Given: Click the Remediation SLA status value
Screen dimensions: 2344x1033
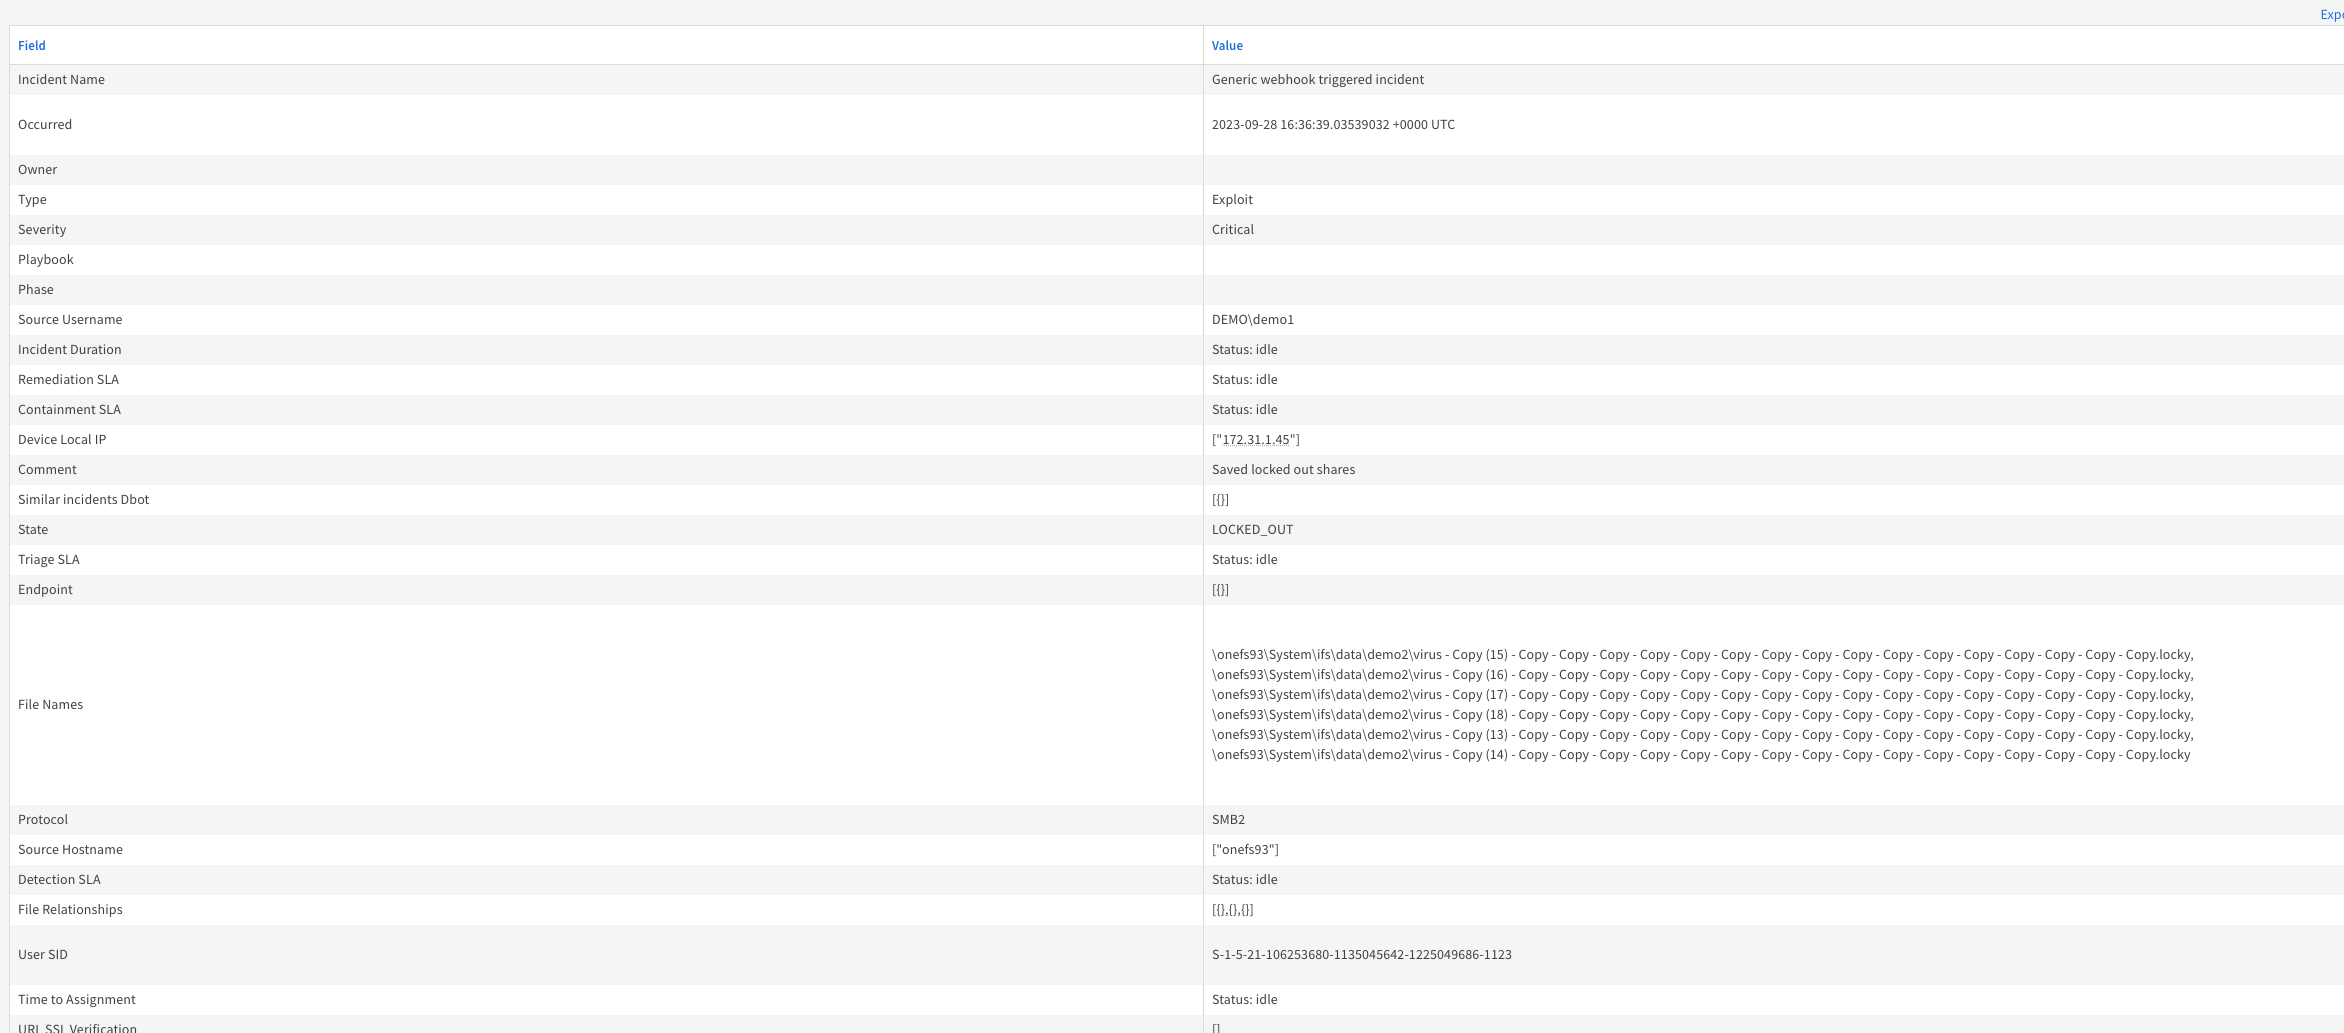Looking at the screenshot, I should [1244, 379].
